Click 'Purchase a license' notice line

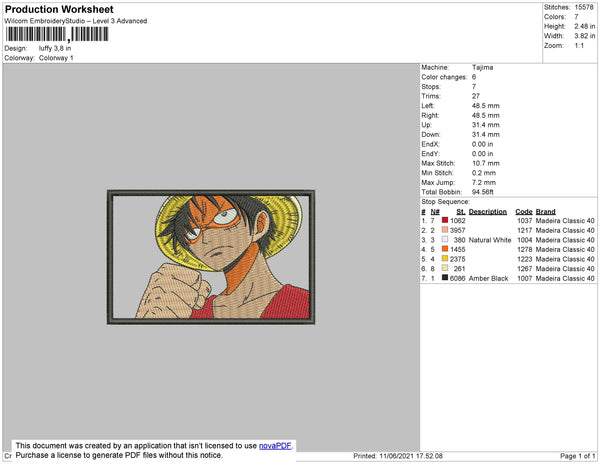pyautogui.click(x=119, y=455)
